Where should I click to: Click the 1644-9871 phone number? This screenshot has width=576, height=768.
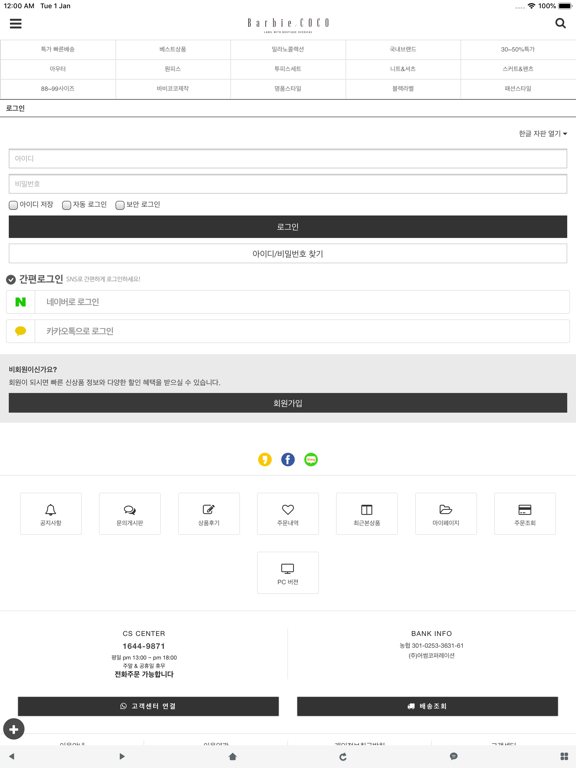click(x=144, y=646)
